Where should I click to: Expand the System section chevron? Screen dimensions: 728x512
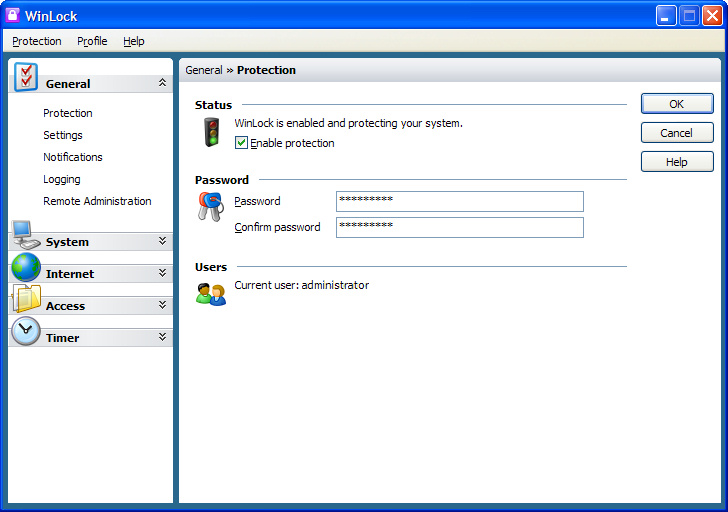(x=162, y=240)
